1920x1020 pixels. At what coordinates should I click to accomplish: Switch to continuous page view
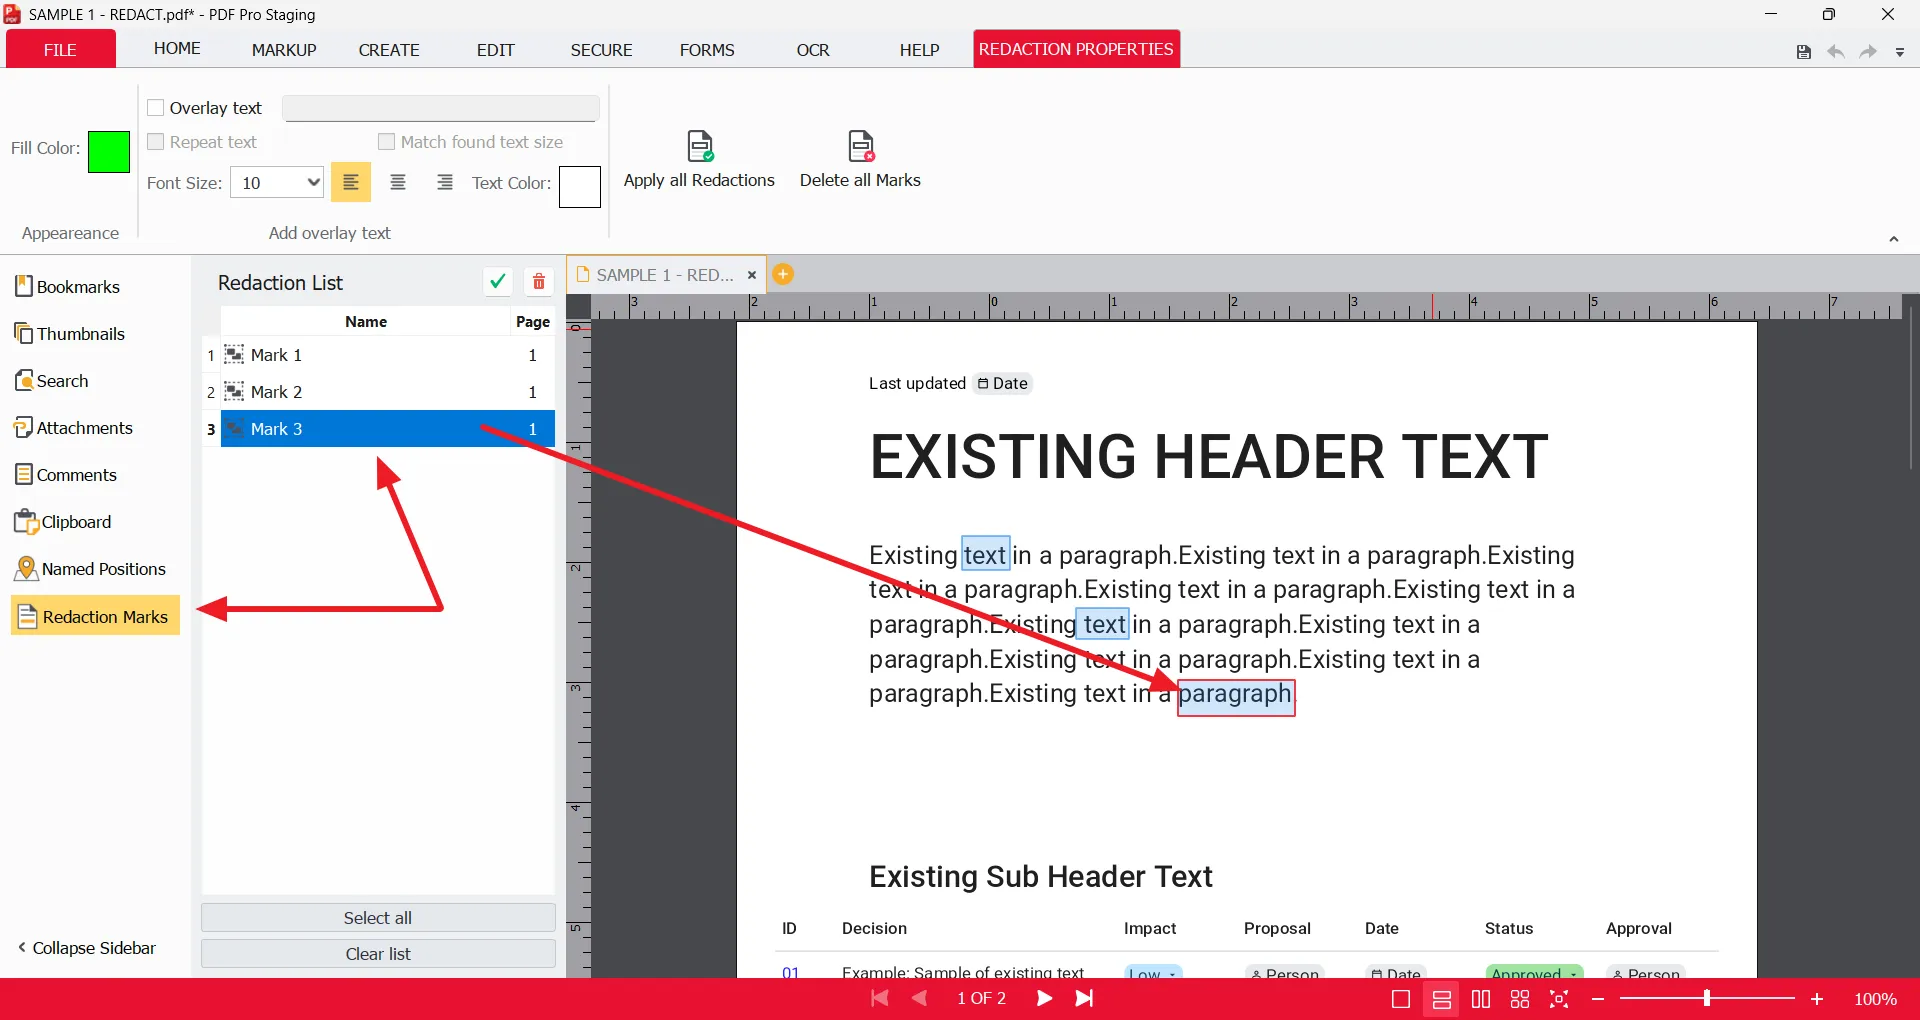1442,999
